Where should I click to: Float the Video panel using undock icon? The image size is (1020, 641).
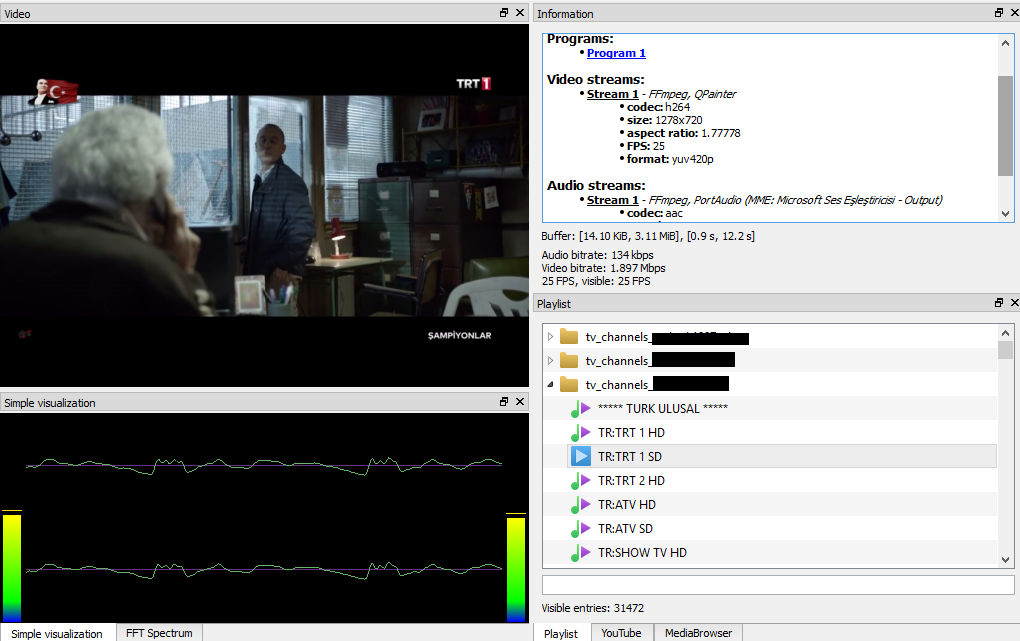503,12
